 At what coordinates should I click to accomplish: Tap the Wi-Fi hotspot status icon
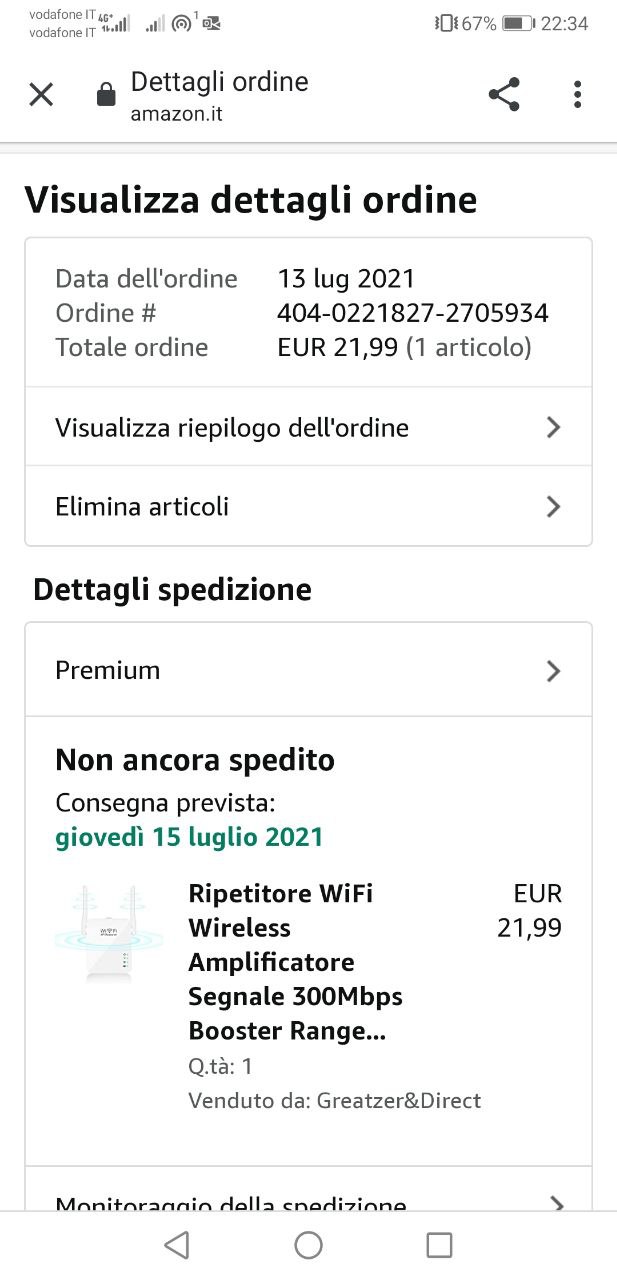182,23
